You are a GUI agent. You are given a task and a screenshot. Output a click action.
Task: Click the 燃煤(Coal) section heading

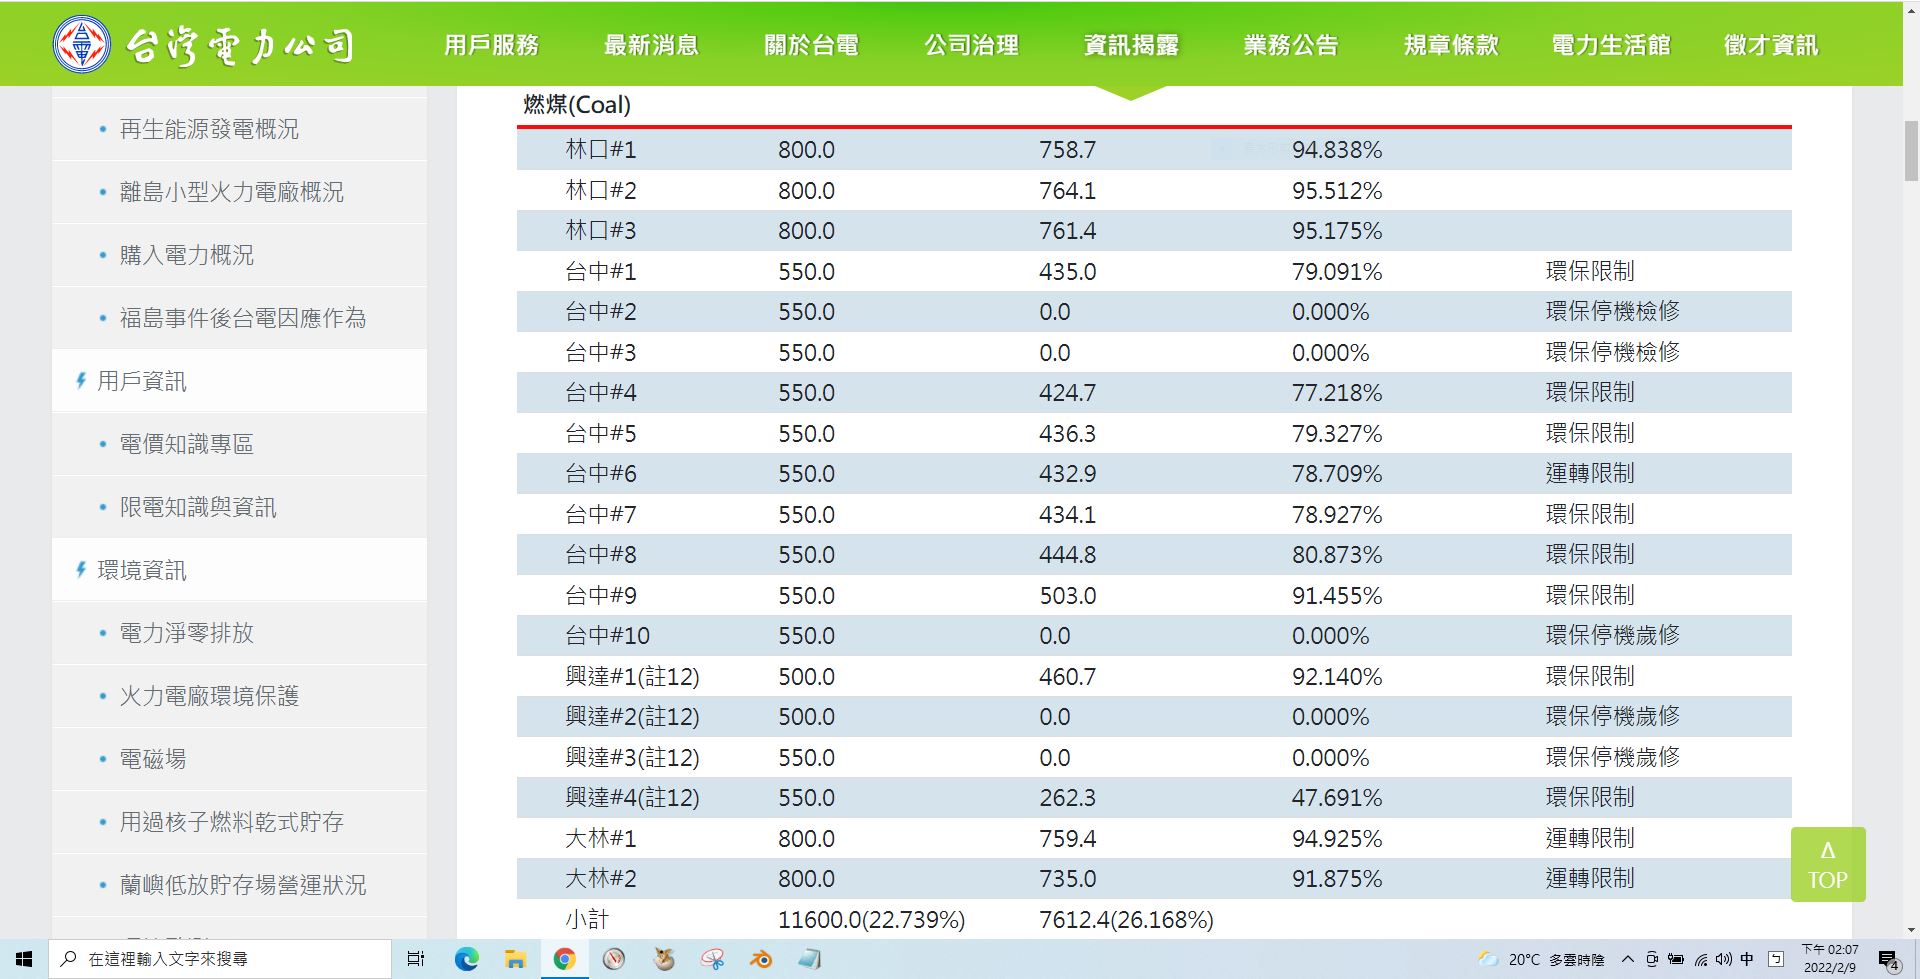577,105
